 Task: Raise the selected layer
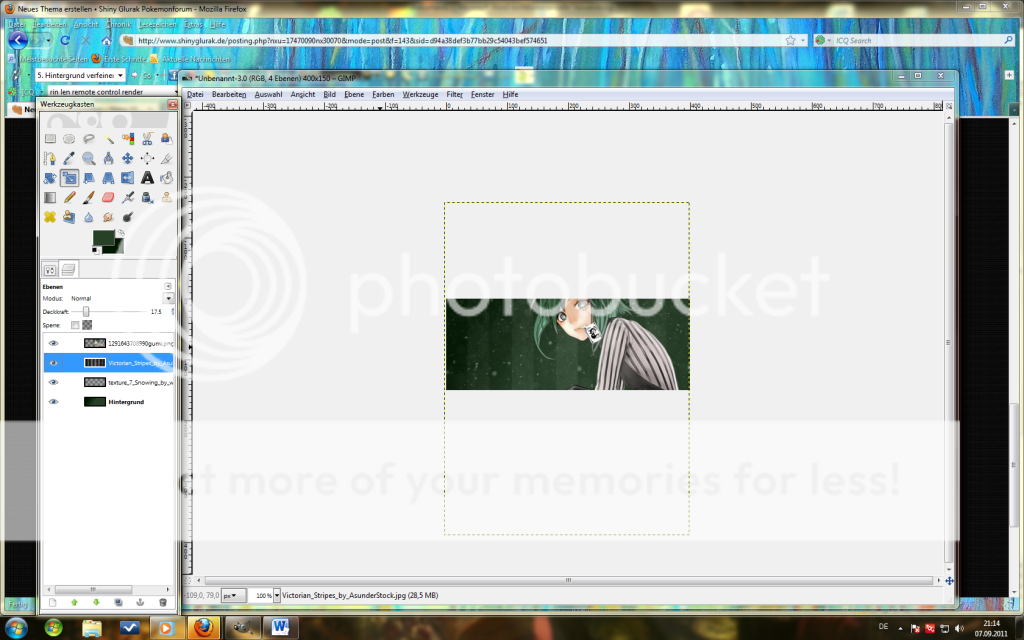[74, 602]
